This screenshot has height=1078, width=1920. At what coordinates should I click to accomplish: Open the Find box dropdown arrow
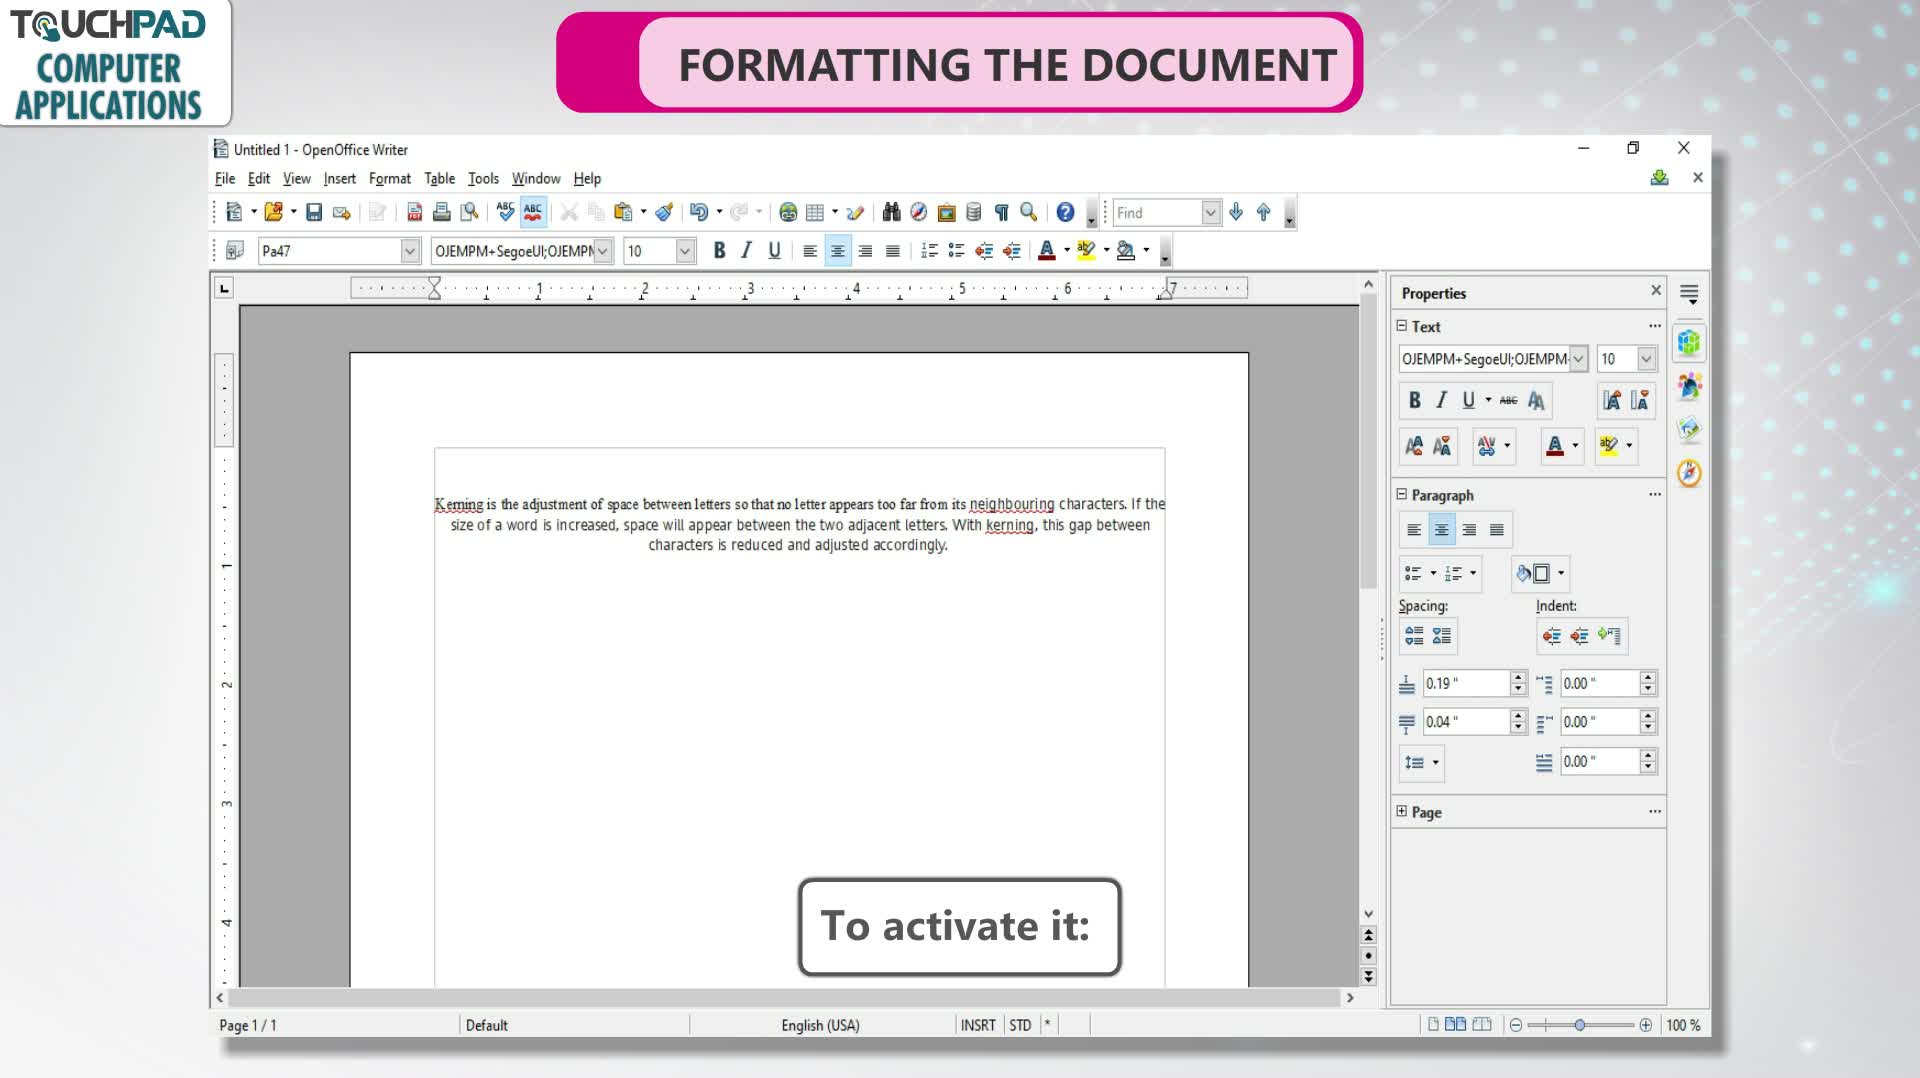(x=1210, y=212)
